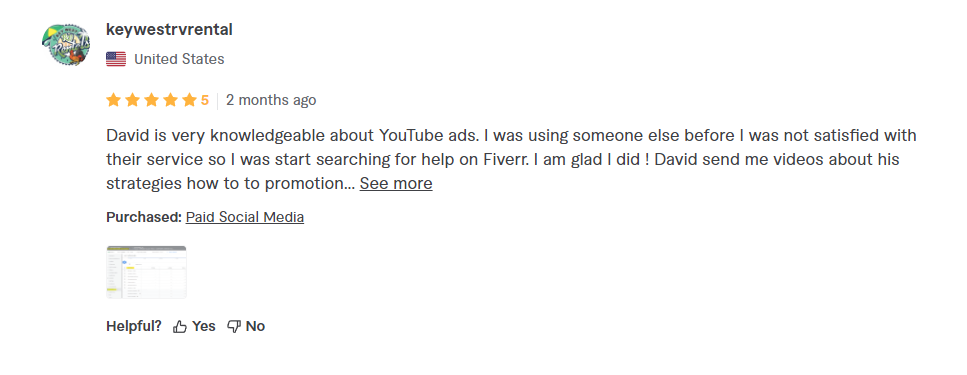967x375 pixels.
Task: Click the first rating star
Action: tap(113, 100)
